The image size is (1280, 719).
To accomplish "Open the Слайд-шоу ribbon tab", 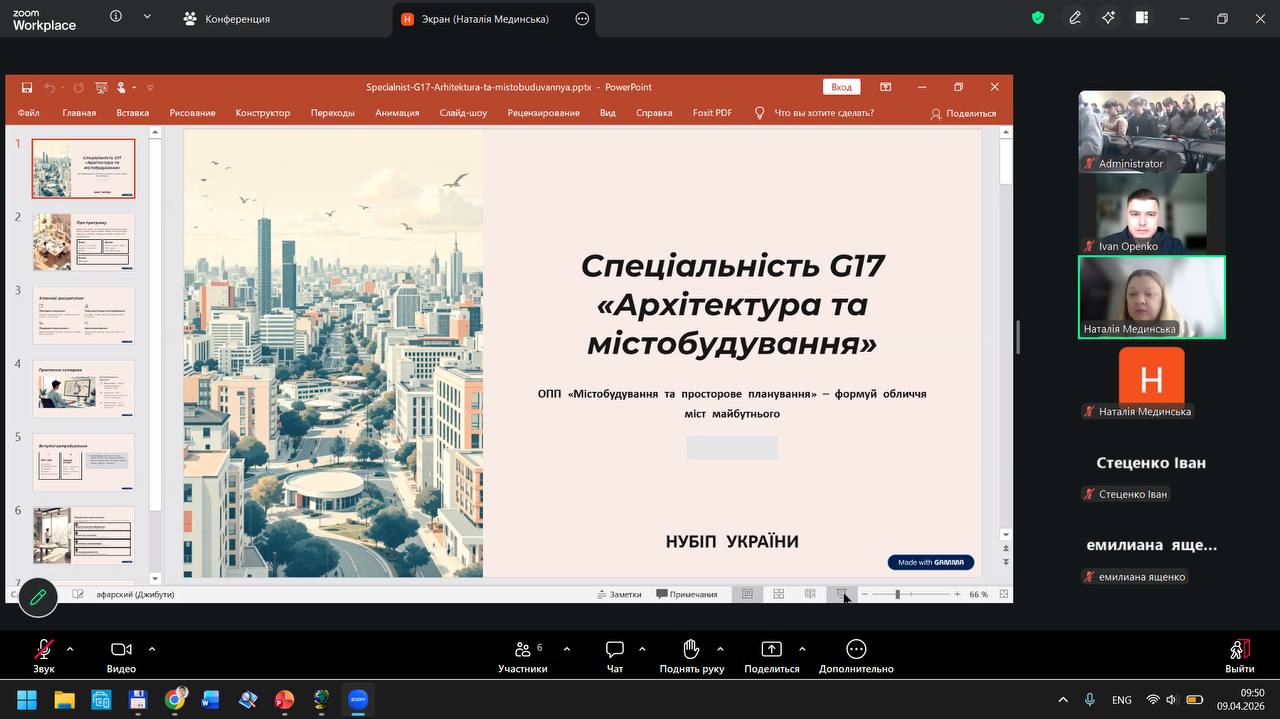I will point(463,113).
